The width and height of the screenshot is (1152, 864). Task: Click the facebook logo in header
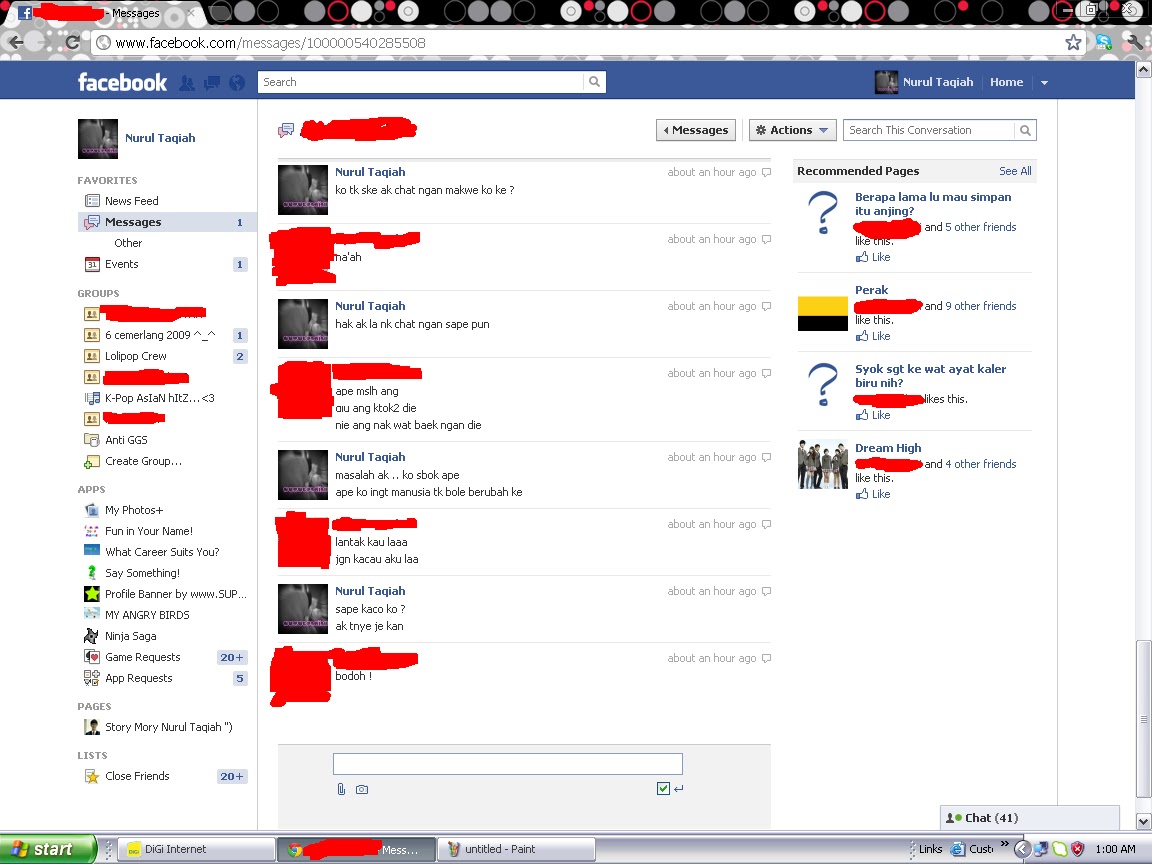click(x=122, y=82)
